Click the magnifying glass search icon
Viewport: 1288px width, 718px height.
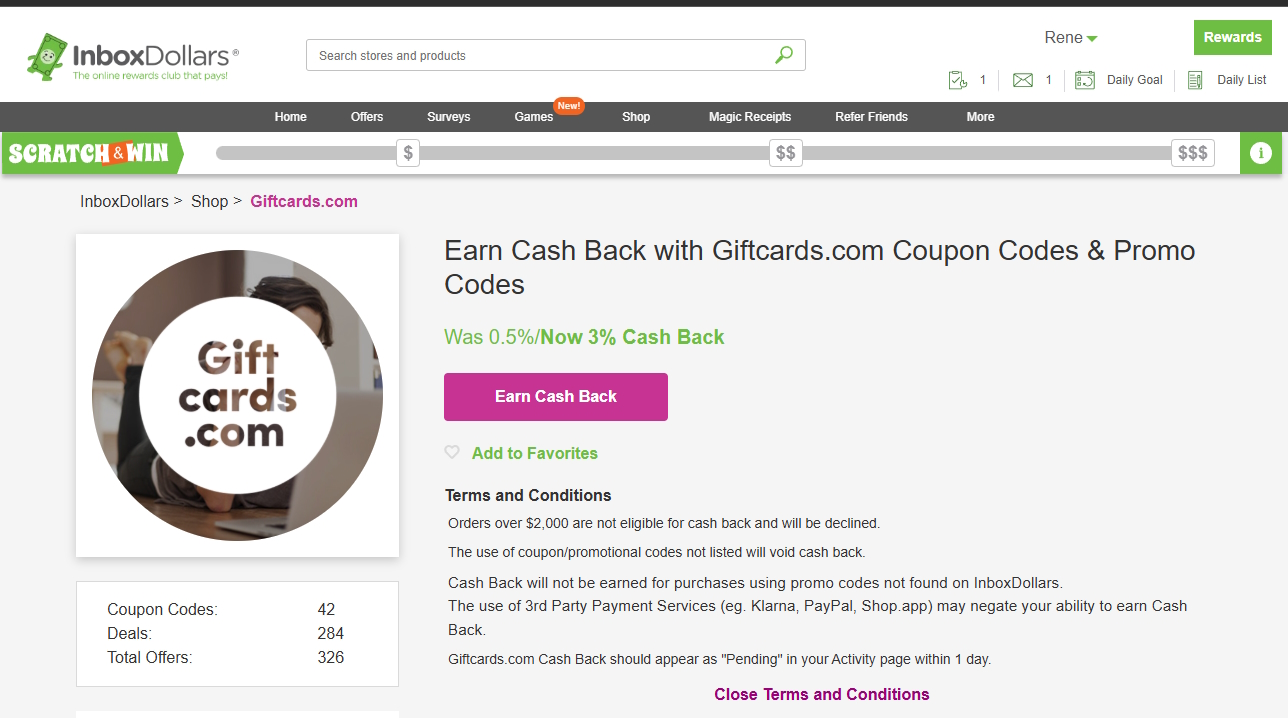pos(784,55)
